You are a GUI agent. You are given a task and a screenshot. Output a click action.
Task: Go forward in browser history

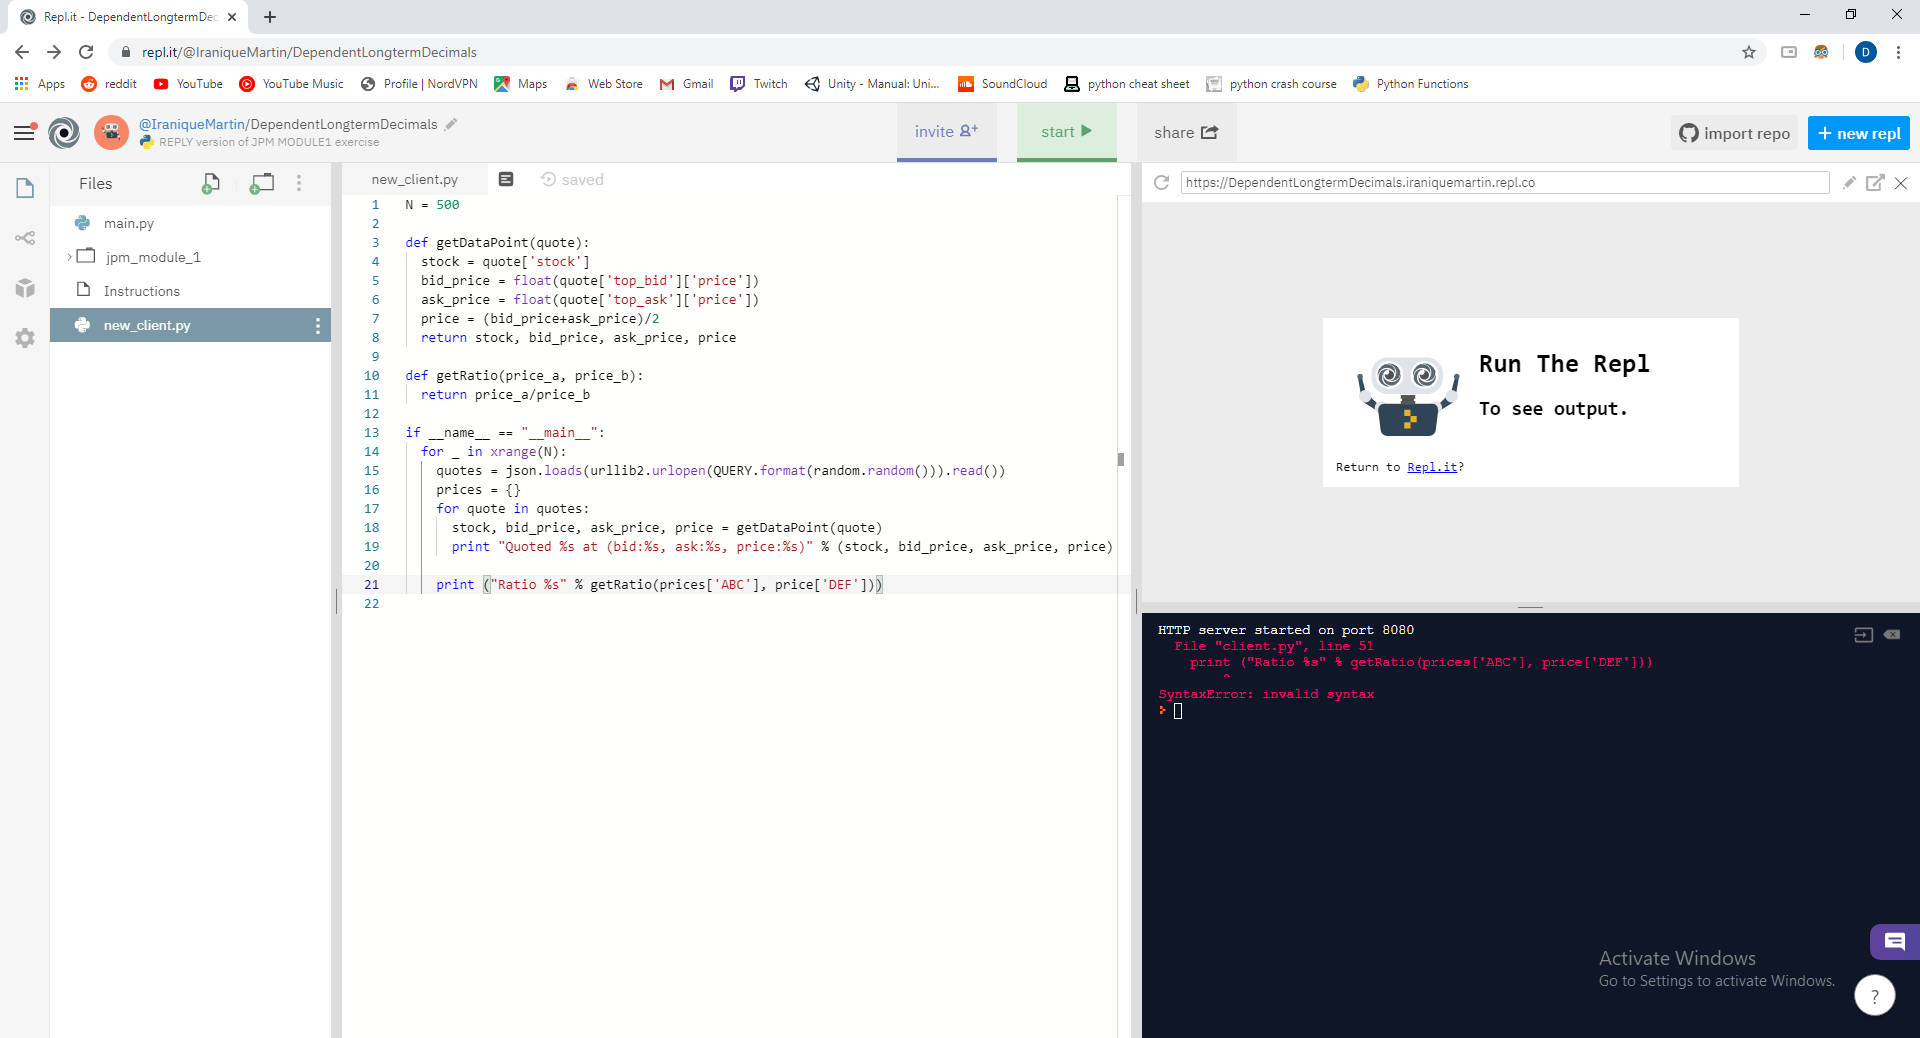click(x=54, y=52)
